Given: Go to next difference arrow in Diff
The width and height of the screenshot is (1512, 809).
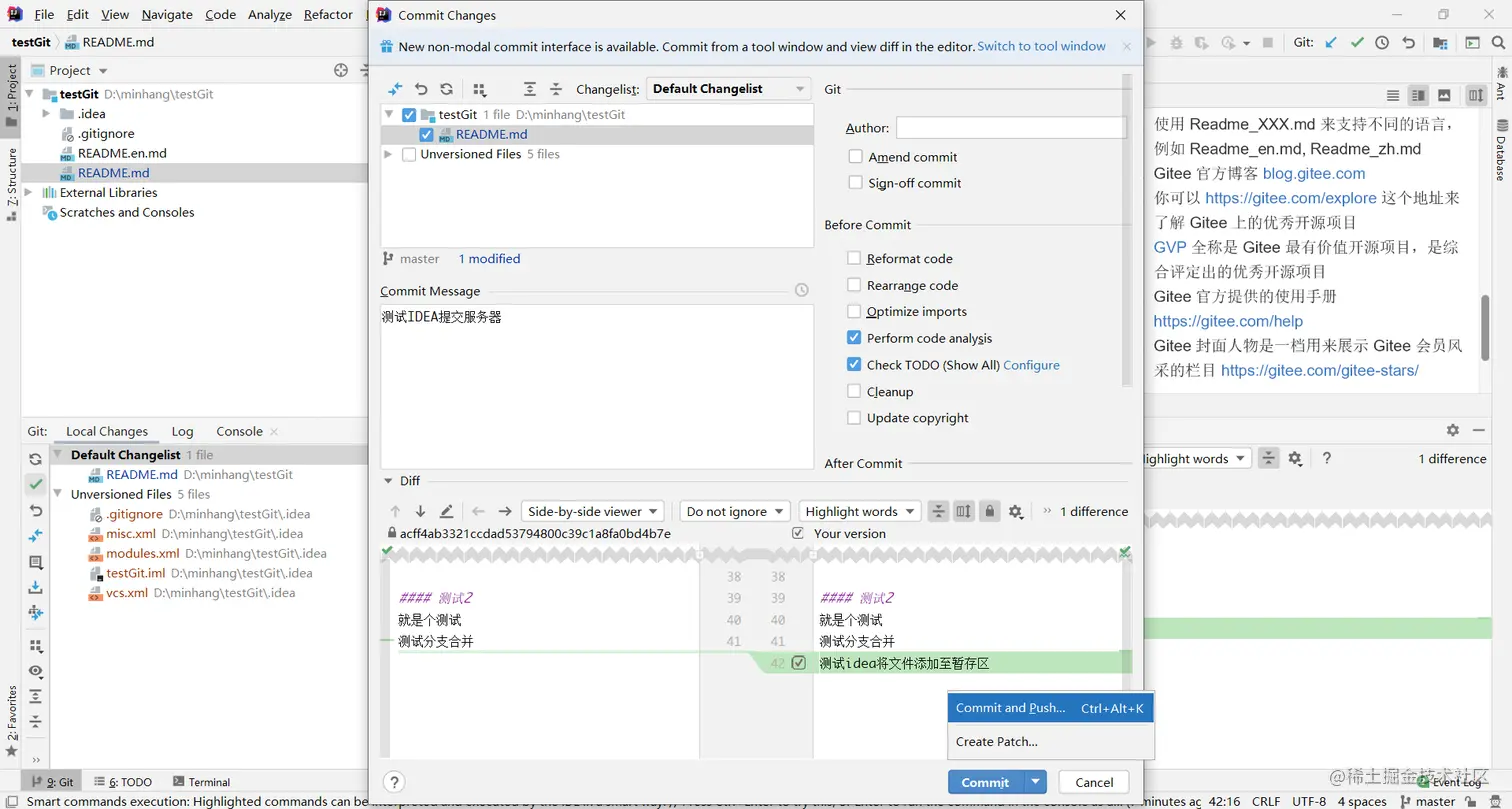Looking at the screenshot, I should click(420, 511).
